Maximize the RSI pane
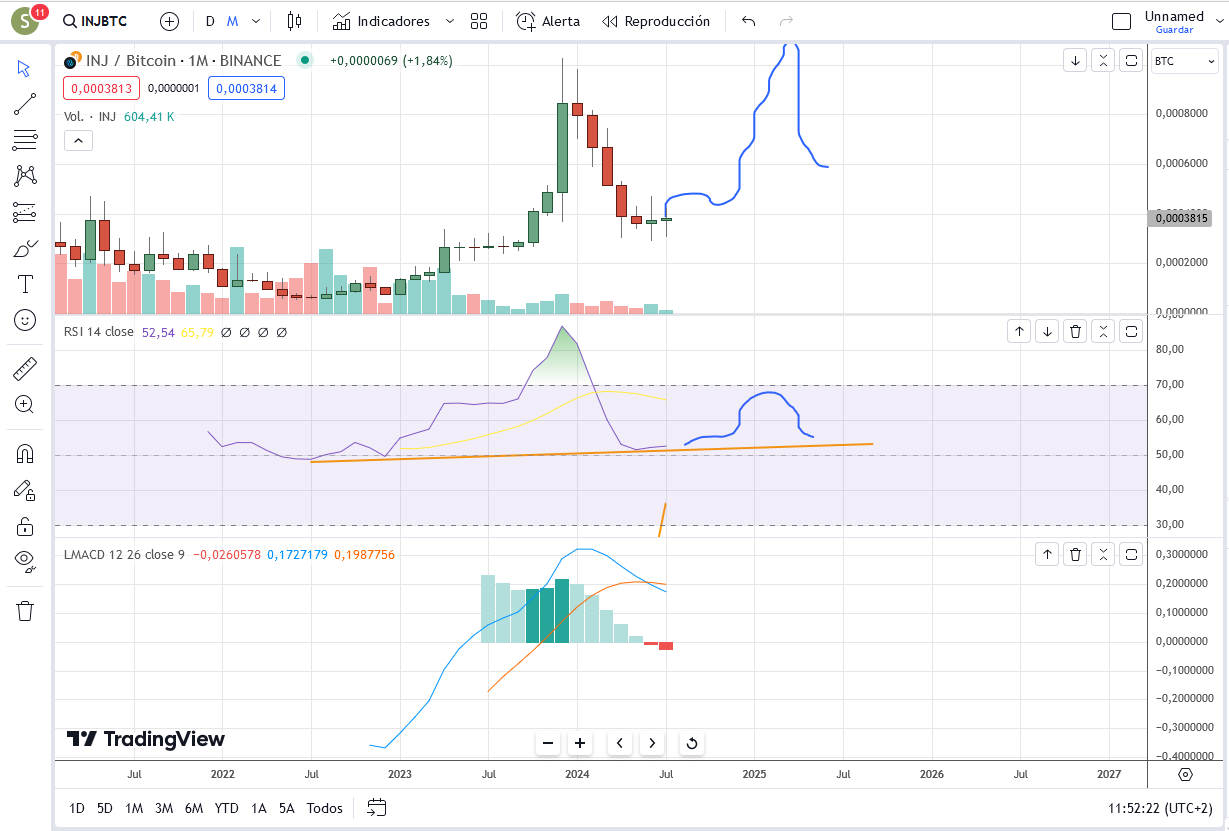Image resolution: width=1229 pixels, height=831 pixels. pos(1131,331)
